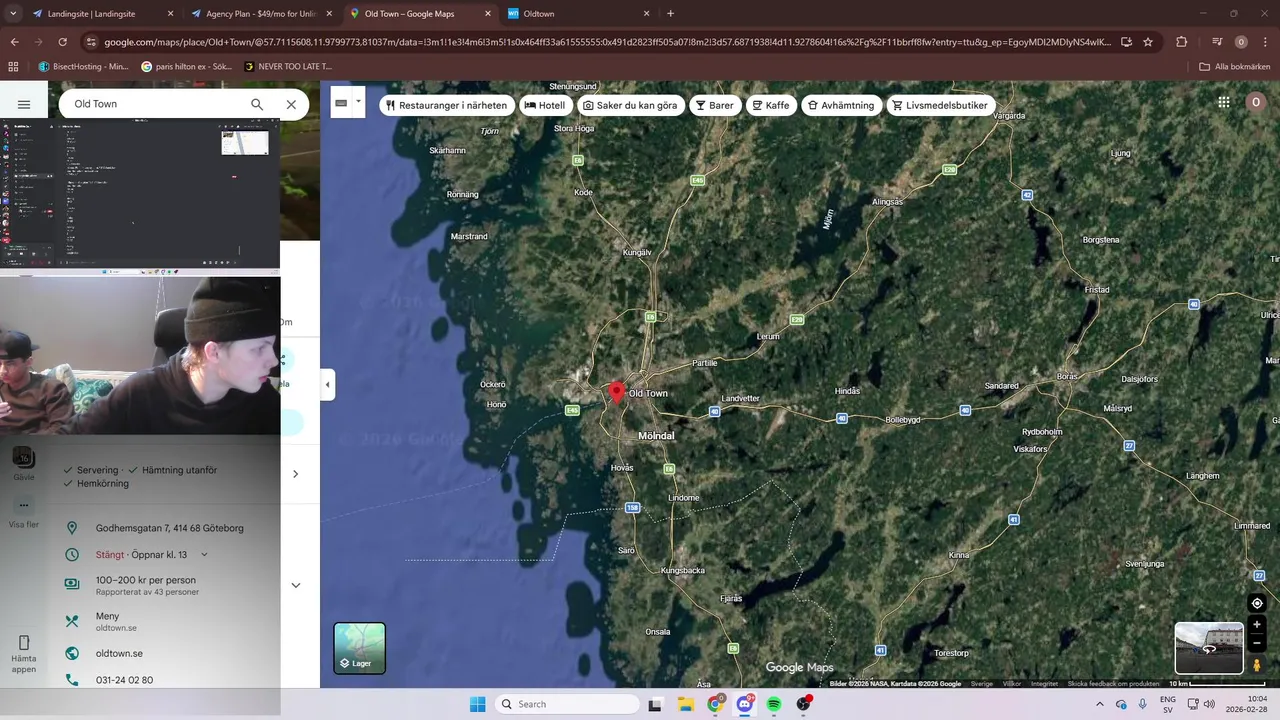Show your location on the map
The image size is (1280, 720).
coord(1257,603)
